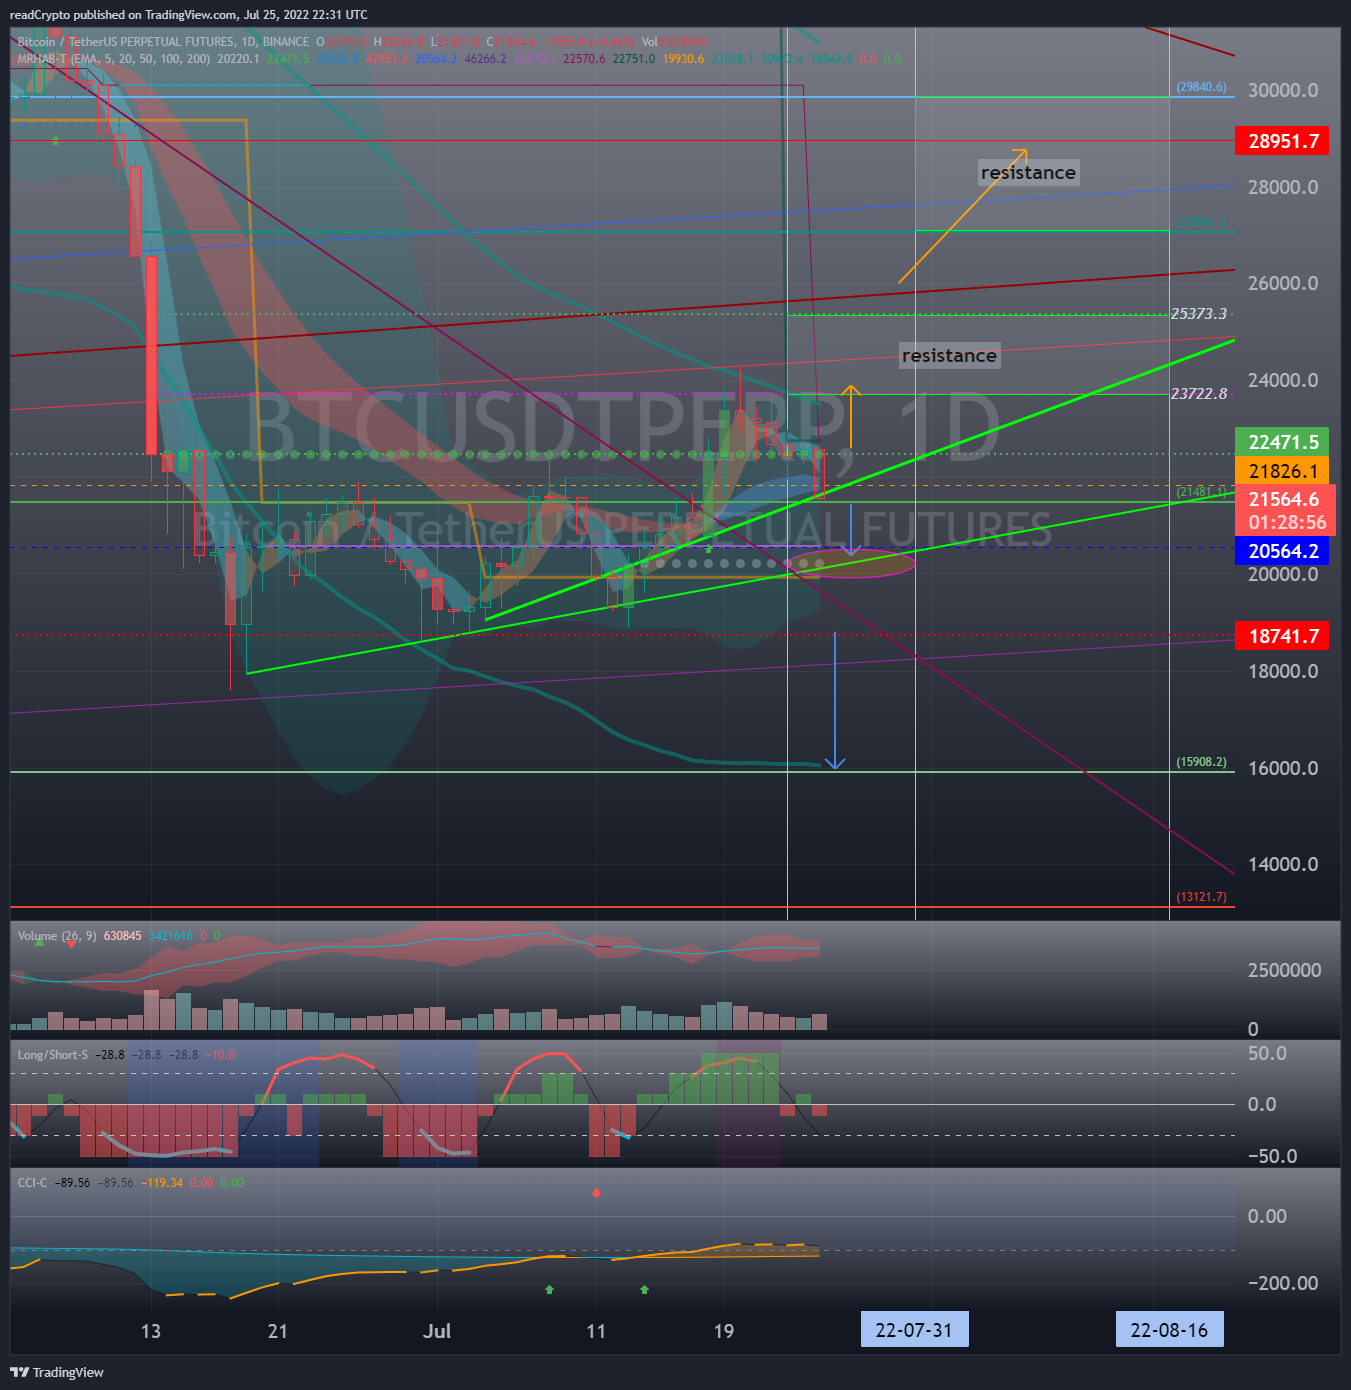1351x1390 pixels.
Task: Click the red 18741.7 price label
Action: tap(1283, 636)
